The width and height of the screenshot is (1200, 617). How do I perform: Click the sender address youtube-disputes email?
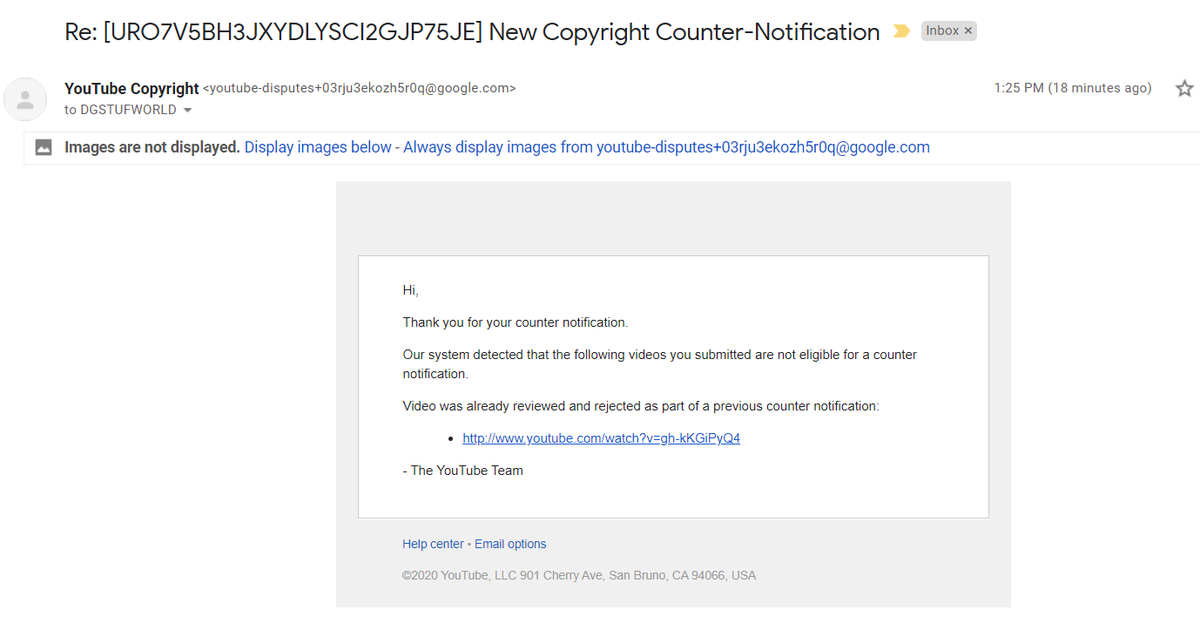click(360, 88)
